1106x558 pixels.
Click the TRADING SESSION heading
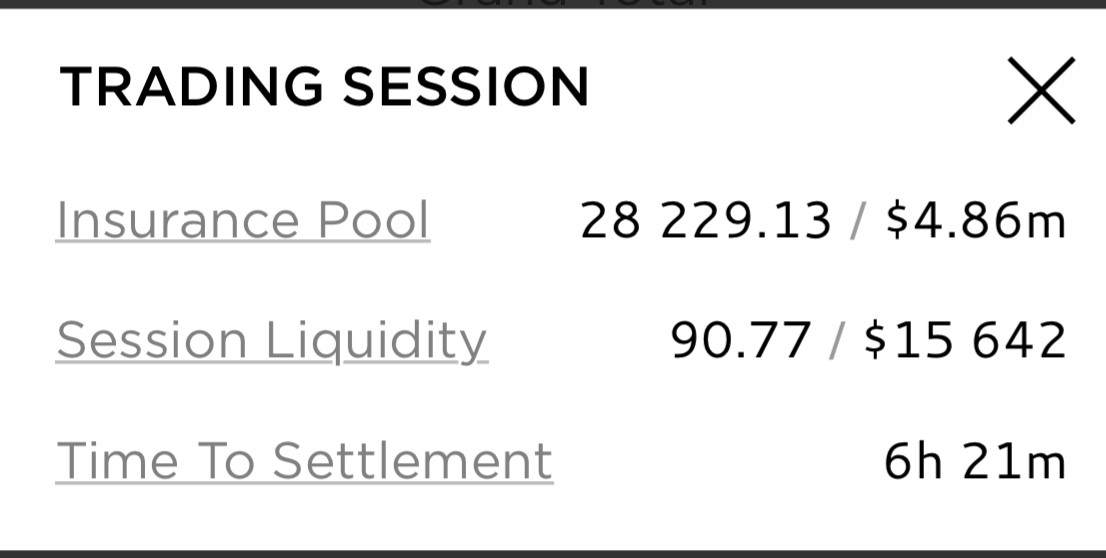click(x=325, y=86)
